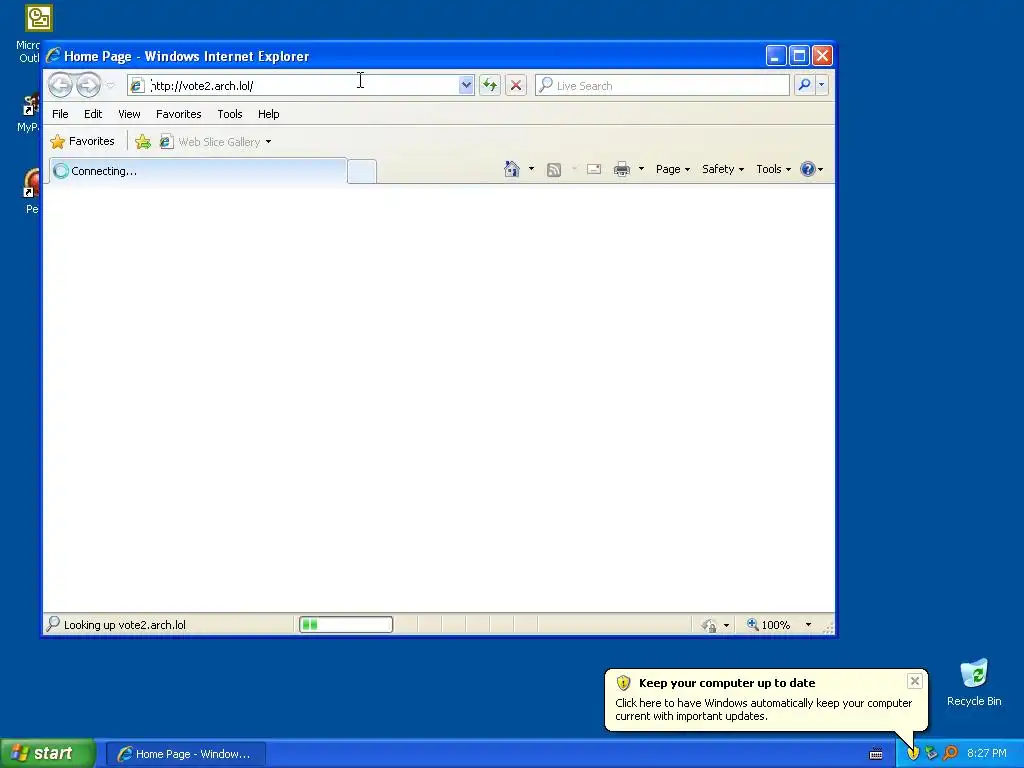Click the Forward navigation arrow button
The height and width of the screenshot is (768, 1024).
88,85
